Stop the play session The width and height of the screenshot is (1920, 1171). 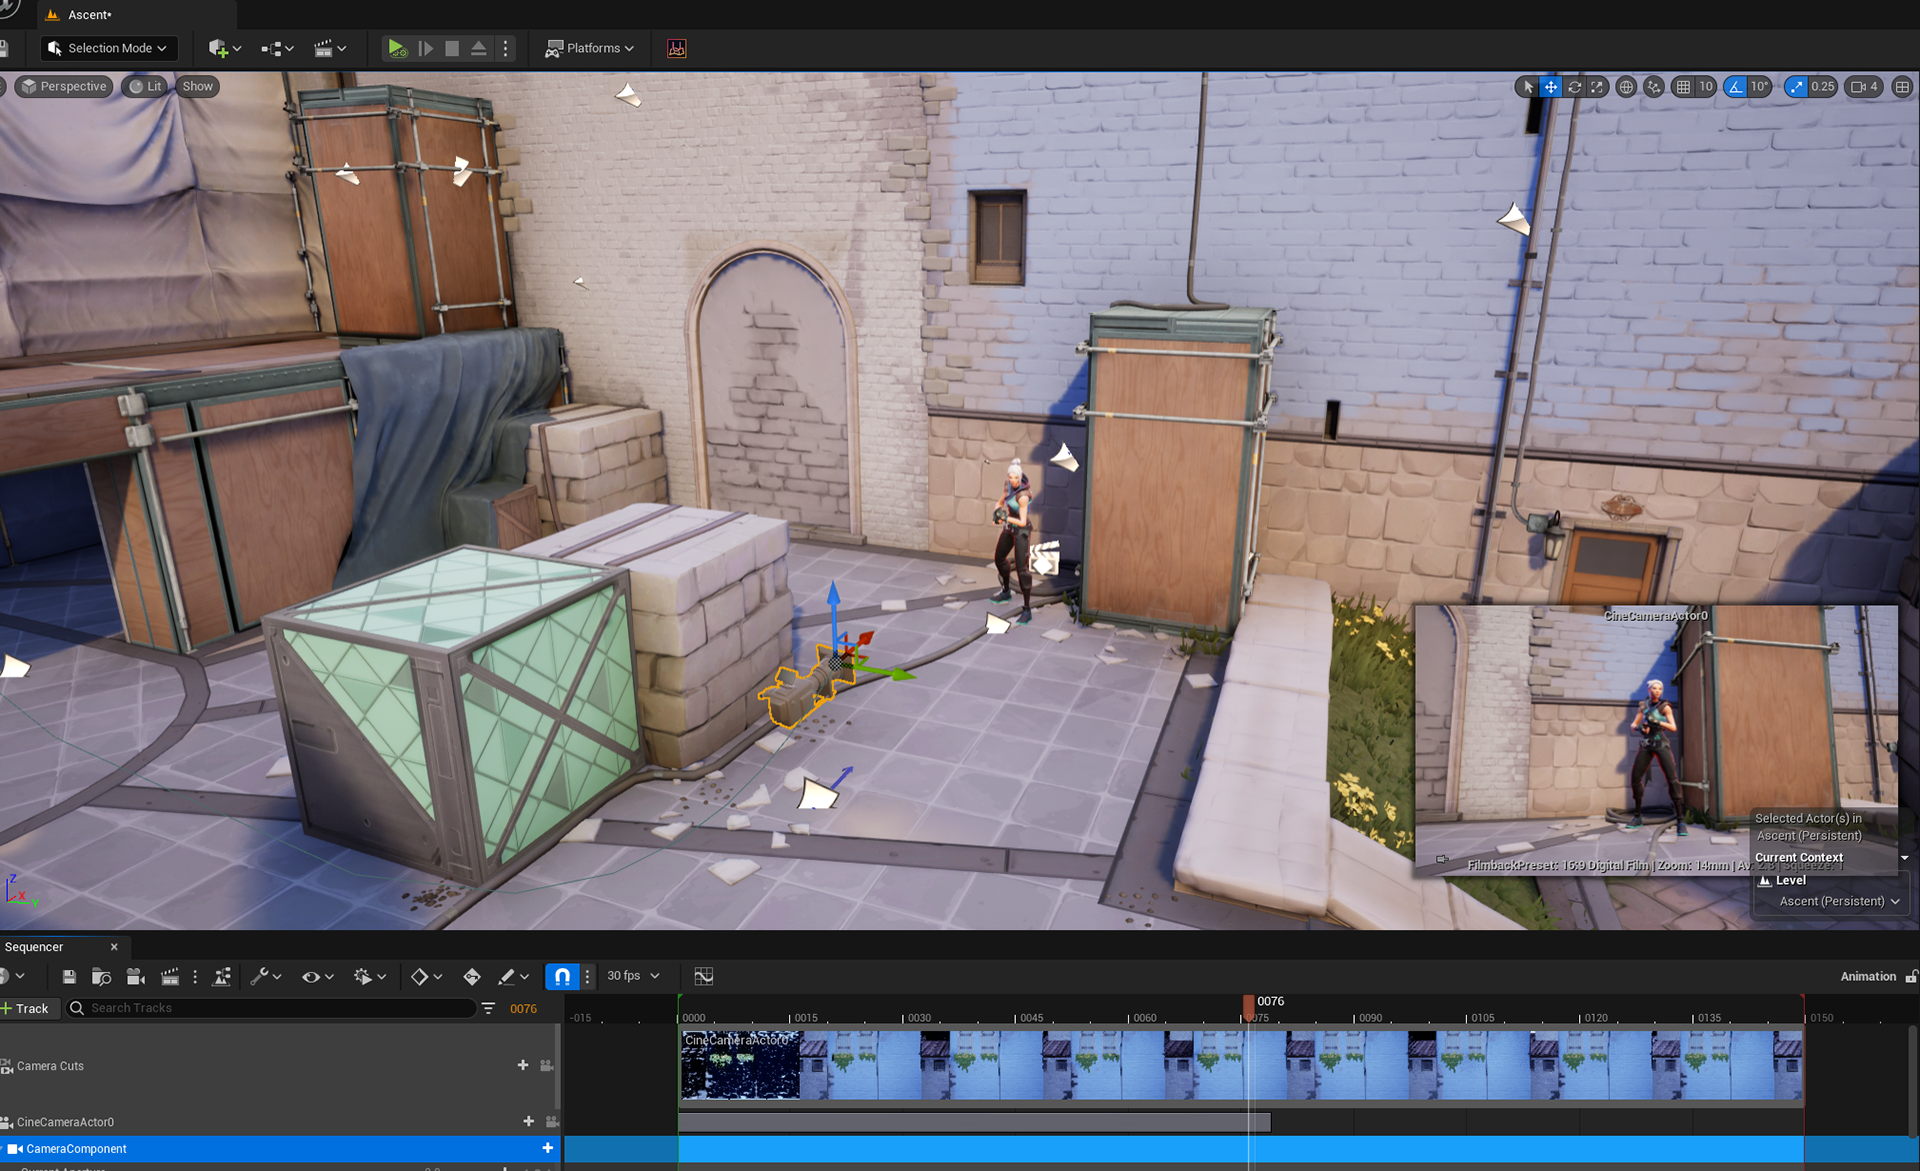point(452,48)
